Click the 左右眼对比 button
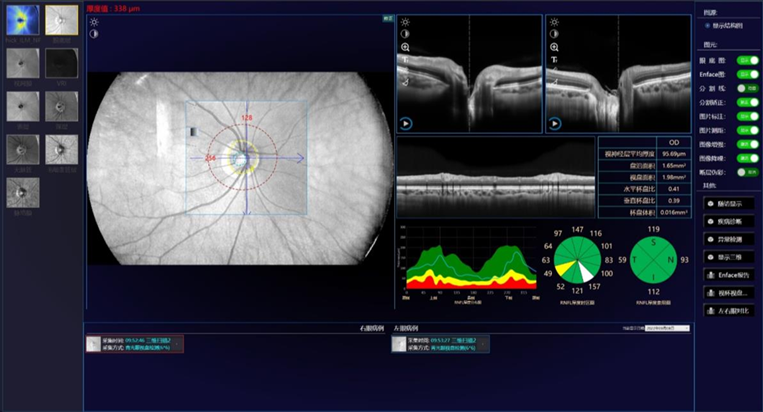 727,310
